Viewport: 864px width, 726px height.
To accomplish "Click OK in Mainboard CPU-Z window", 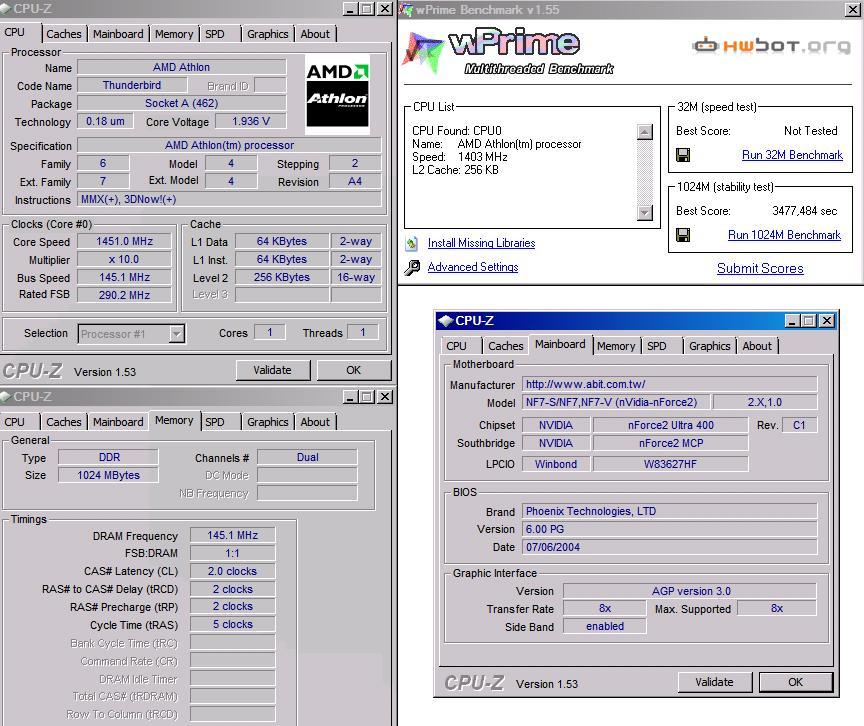I will click(796, 682).
